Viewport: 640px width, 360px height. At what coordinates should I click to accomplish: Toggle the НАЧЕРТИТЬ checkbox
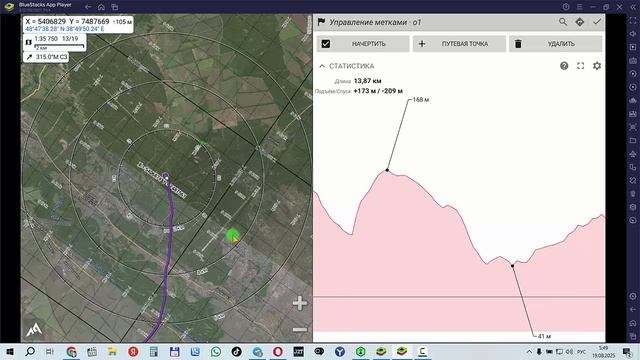326,44
